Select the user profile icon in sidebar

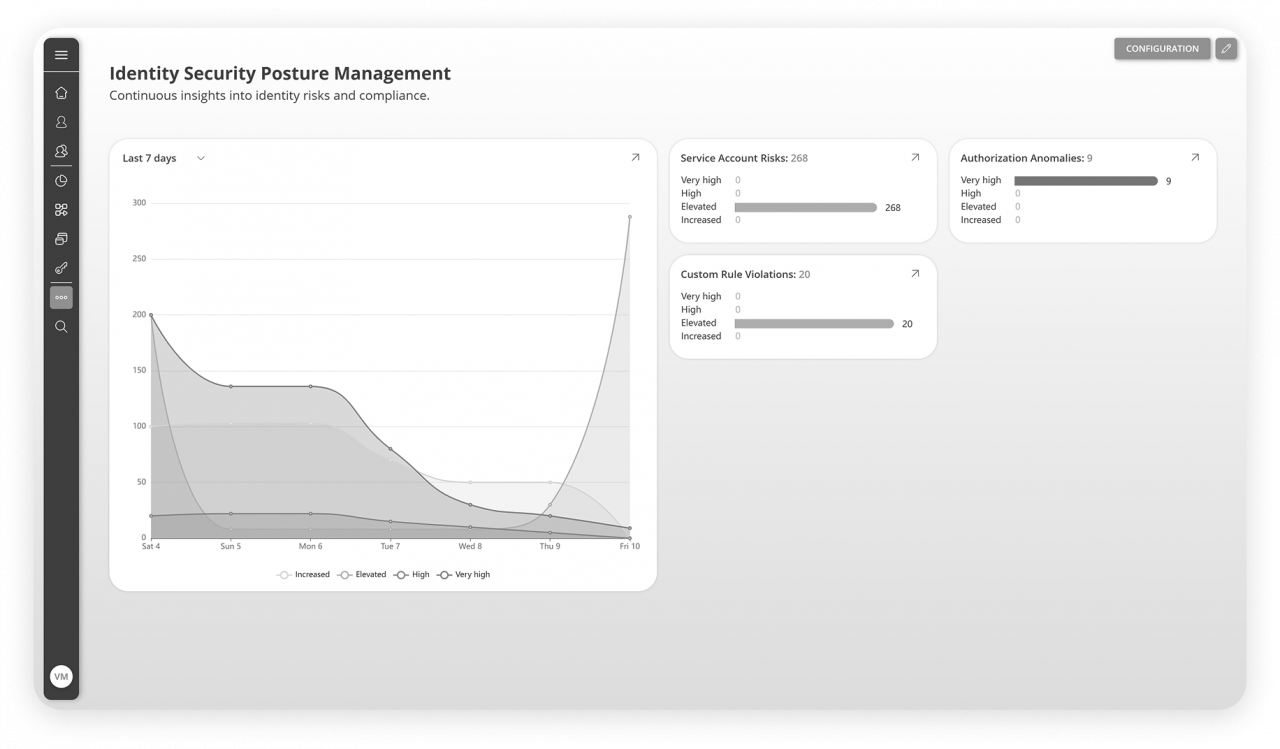point(61,121)
